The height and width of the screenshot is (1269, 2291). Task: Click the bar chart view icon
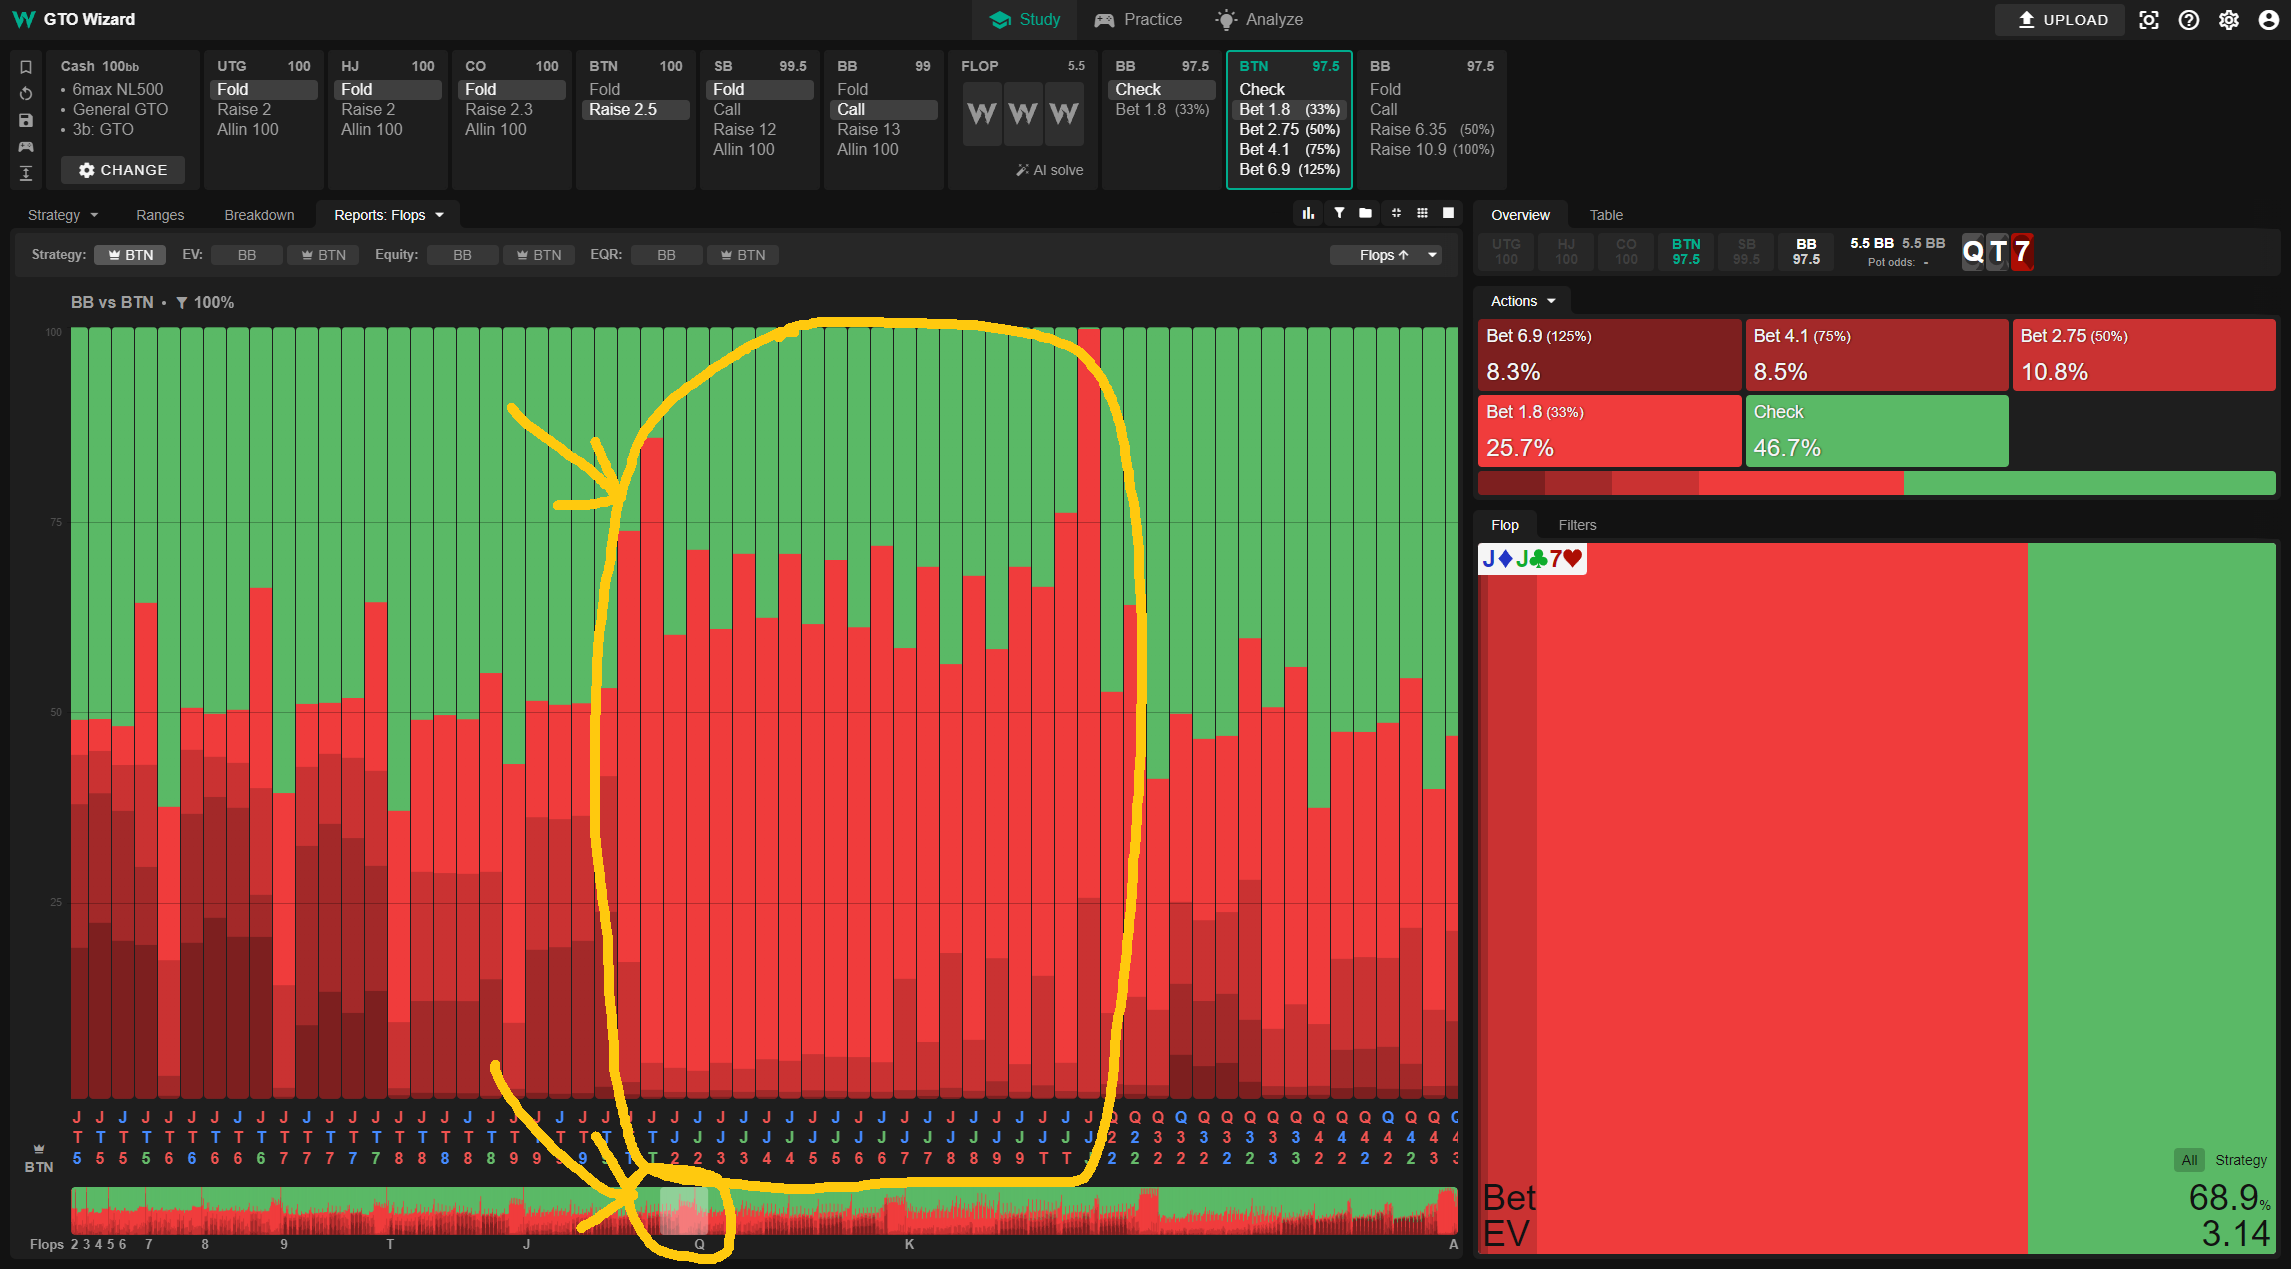pos(1308,213)
